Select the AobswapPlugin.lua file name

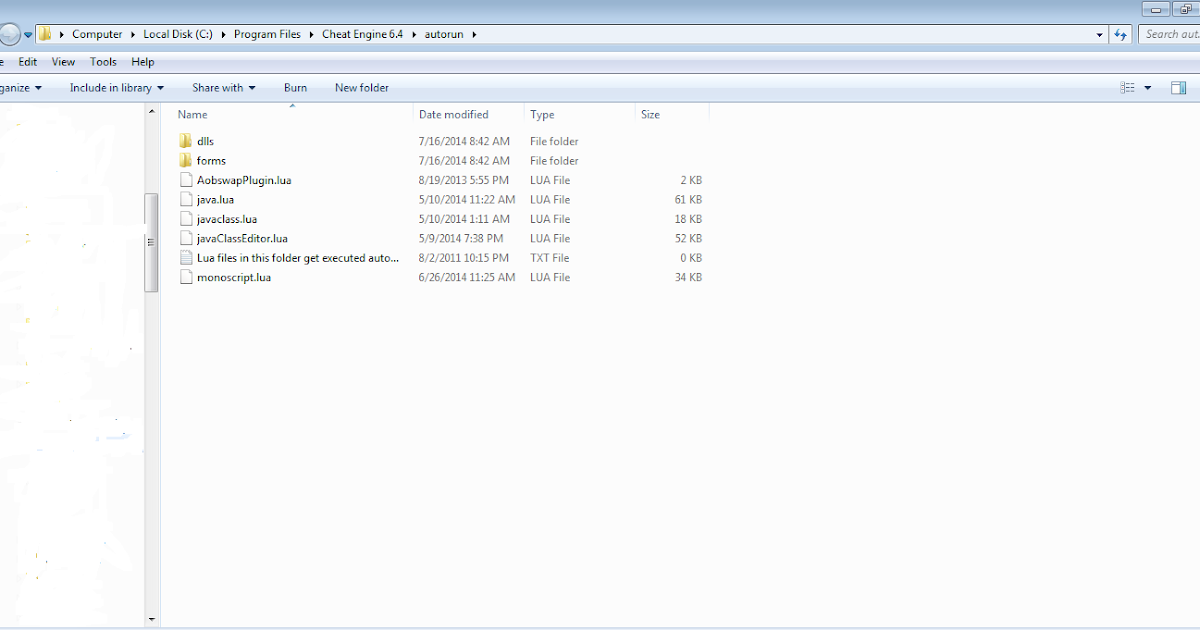click(x=244, y=180)
